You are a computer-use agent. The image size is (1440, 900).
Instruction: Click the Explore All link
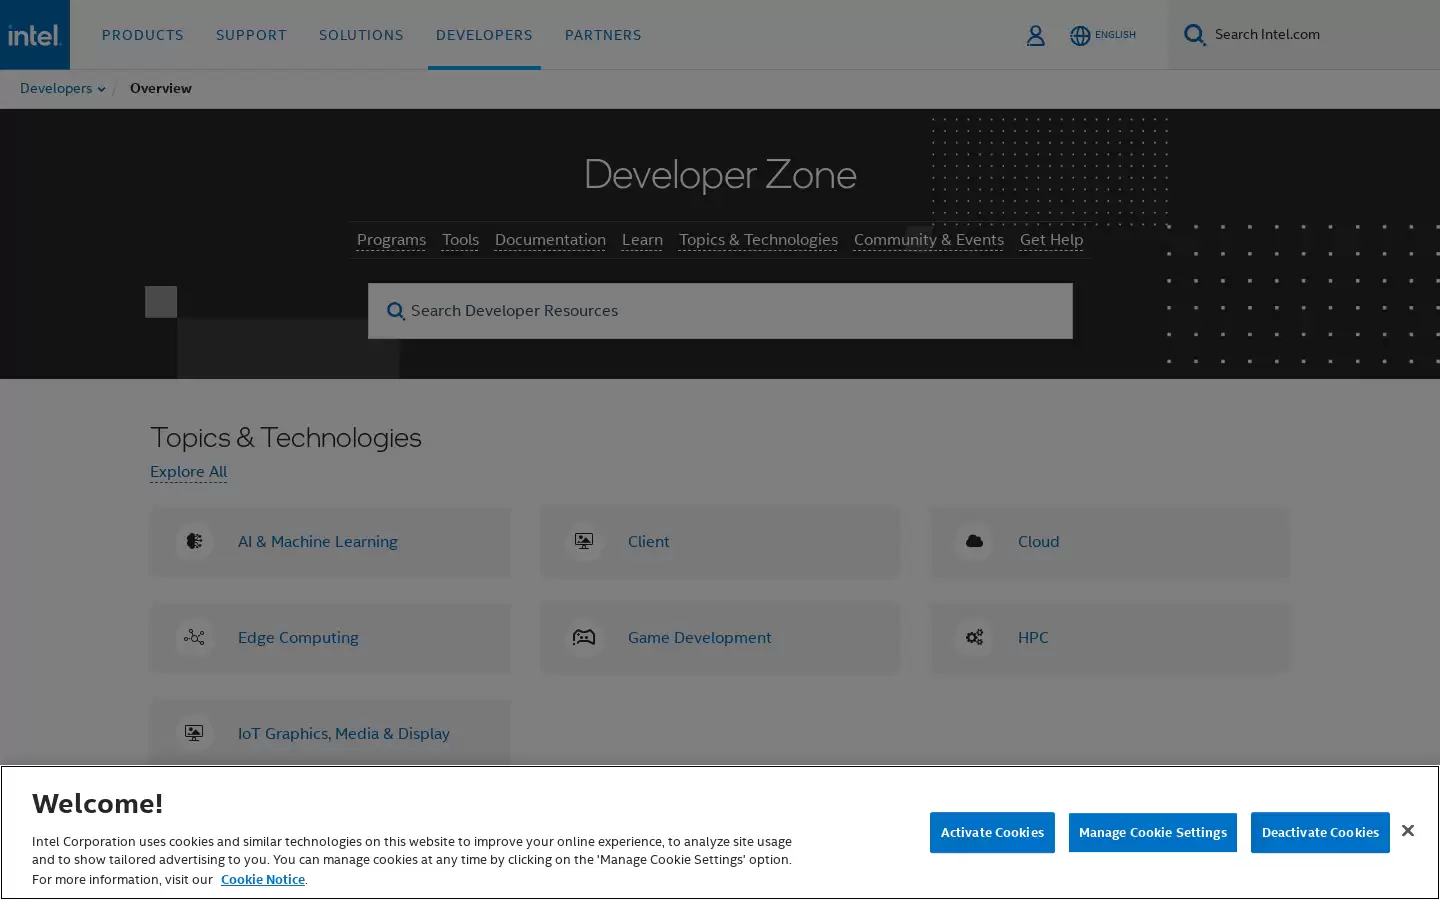tap(188, 472)
